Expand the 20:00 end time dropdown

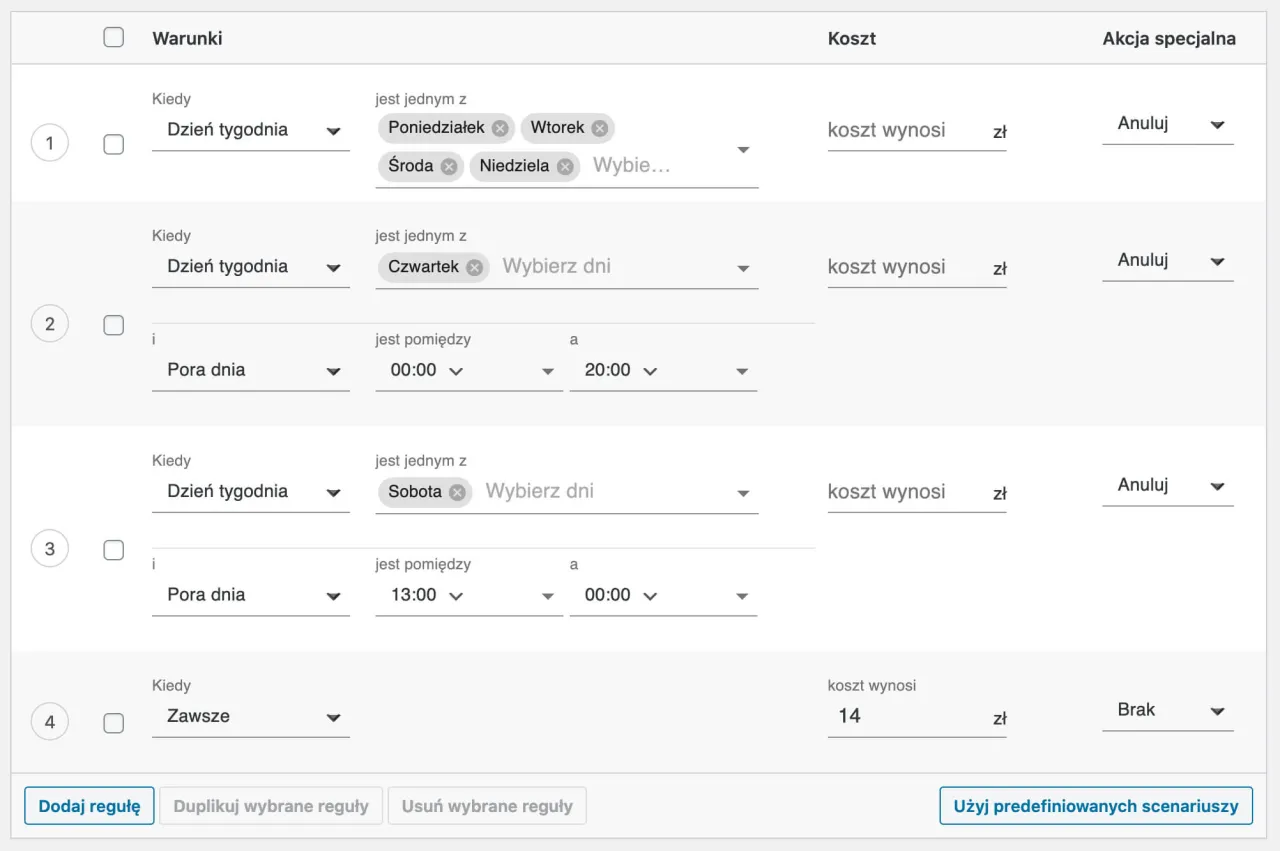[x=662, y=371]
